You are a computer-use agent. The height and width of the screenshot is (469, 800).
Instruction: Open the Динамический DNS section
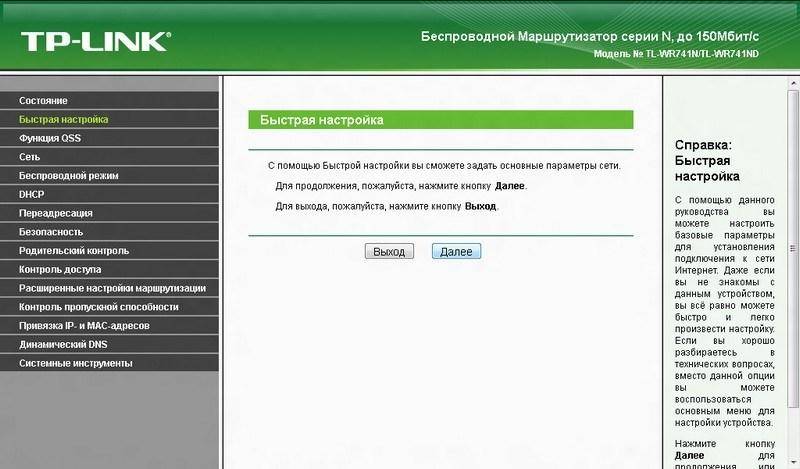click(x=62, y=344)
